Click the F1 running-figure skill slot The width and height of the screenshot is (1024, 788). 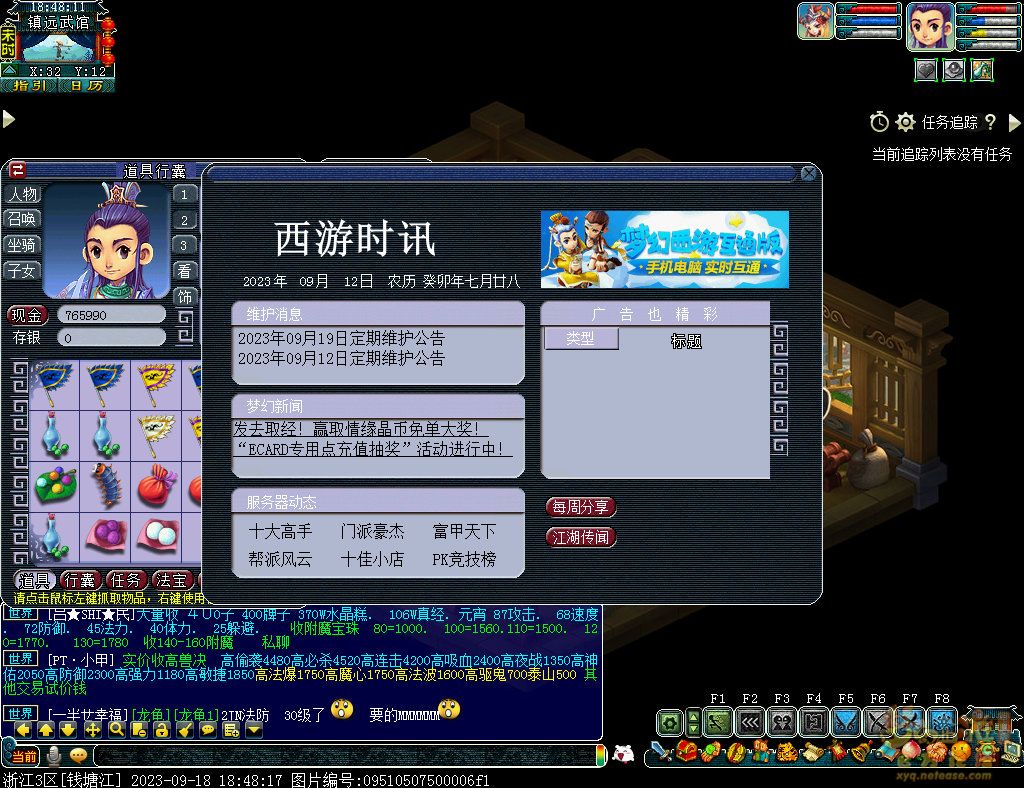point(717,723)
